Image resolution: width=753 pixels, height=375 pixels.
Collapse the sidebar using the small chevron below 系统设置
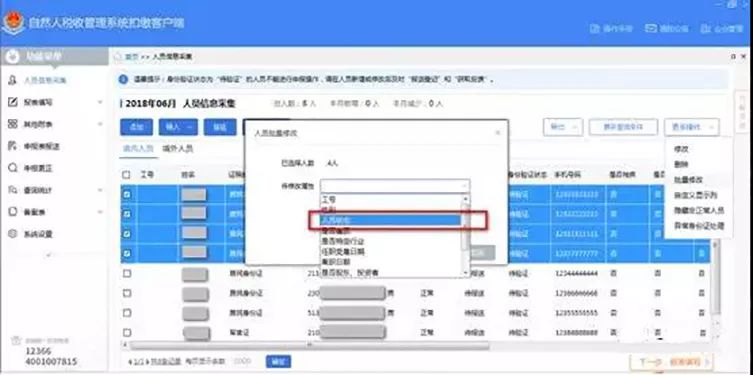tap(50, 254)
